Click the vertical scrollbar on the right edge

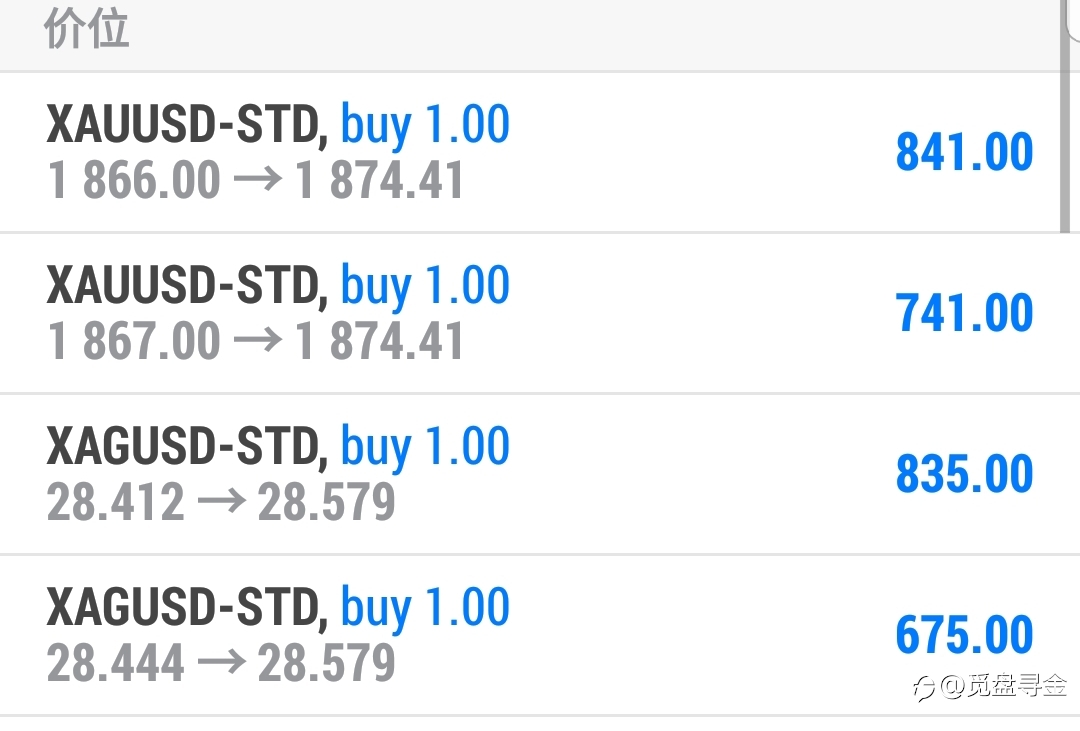(x=1065, y=116)
